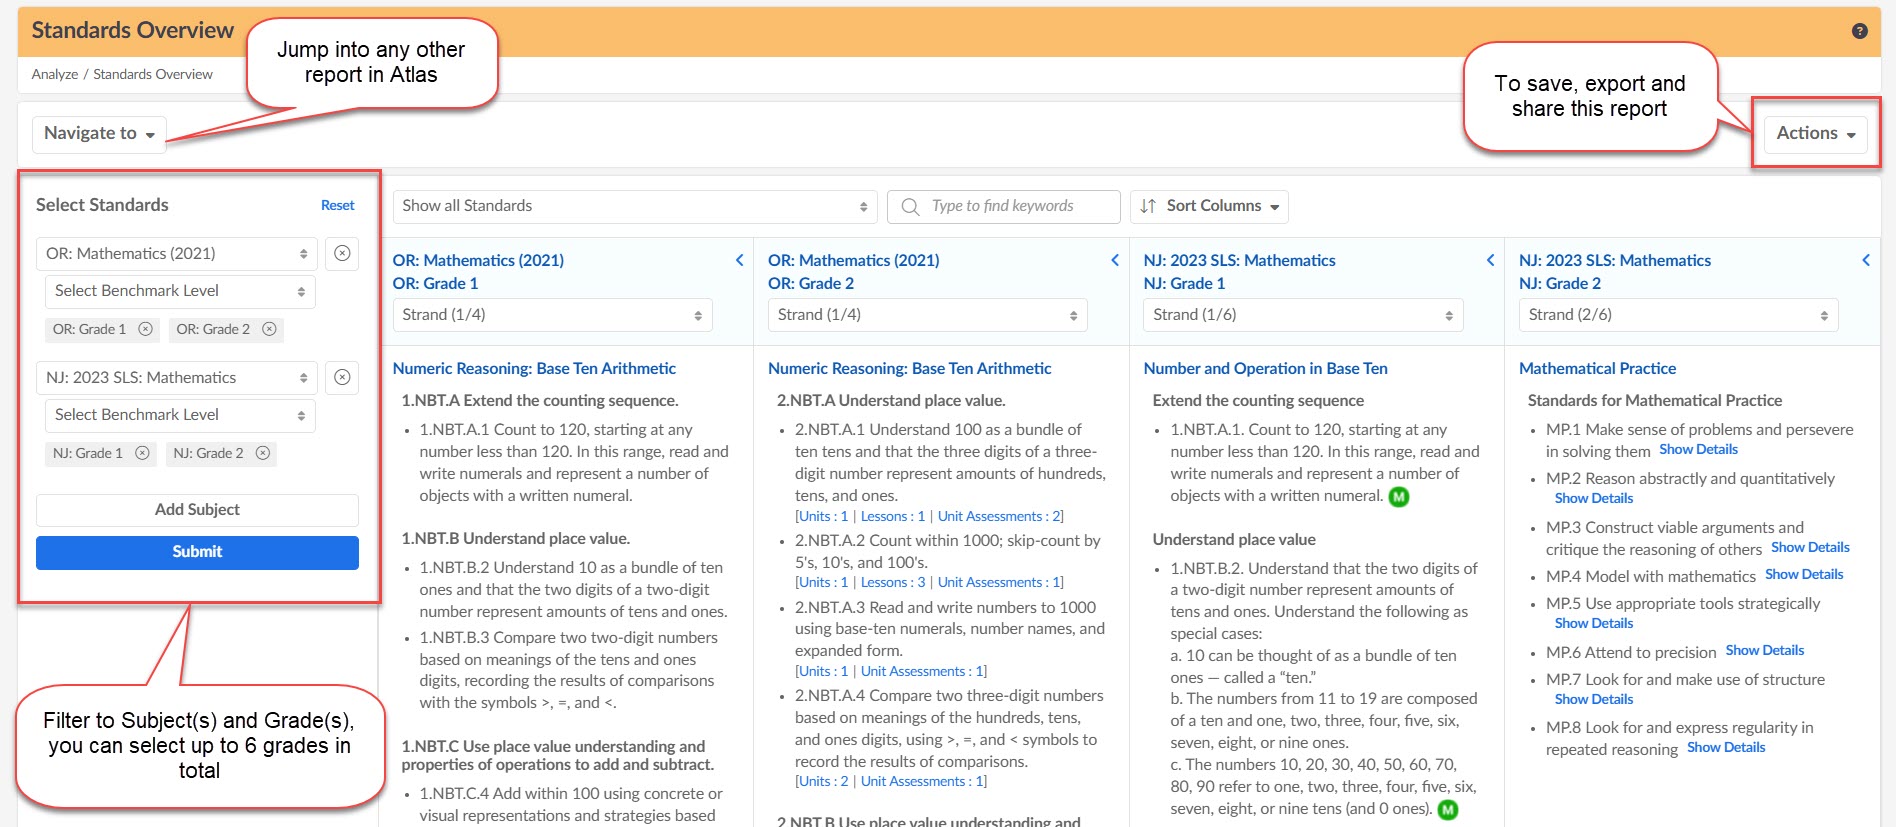1896x827 pixels.
Task: Open the NJ: 2023 SLS: Mathematics select
Action: (176, 378)
